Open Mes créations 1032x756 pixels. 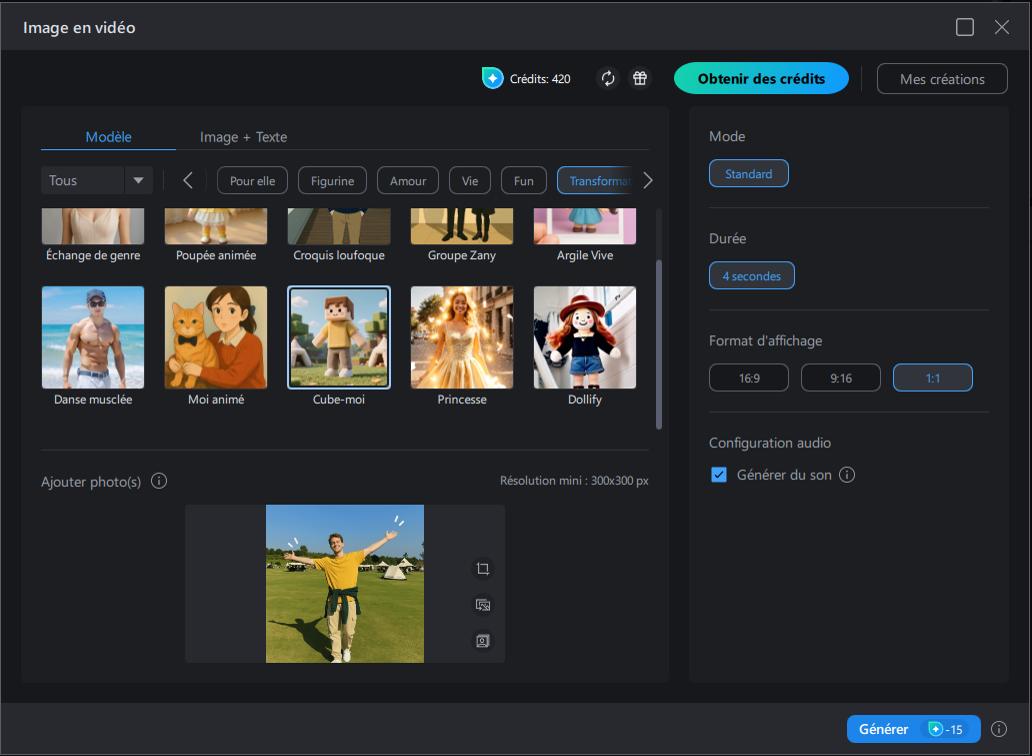click(941, 78)
